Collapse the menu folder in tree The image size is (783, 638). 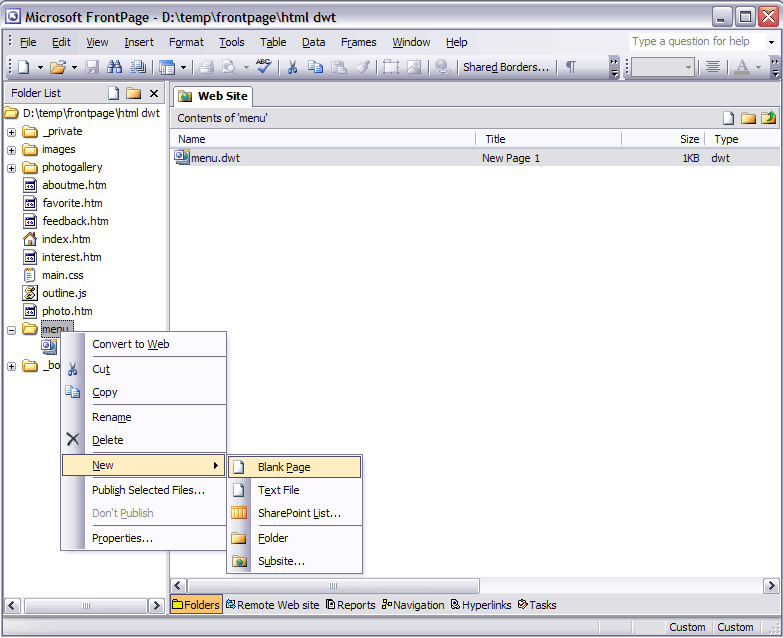(11, 330)
